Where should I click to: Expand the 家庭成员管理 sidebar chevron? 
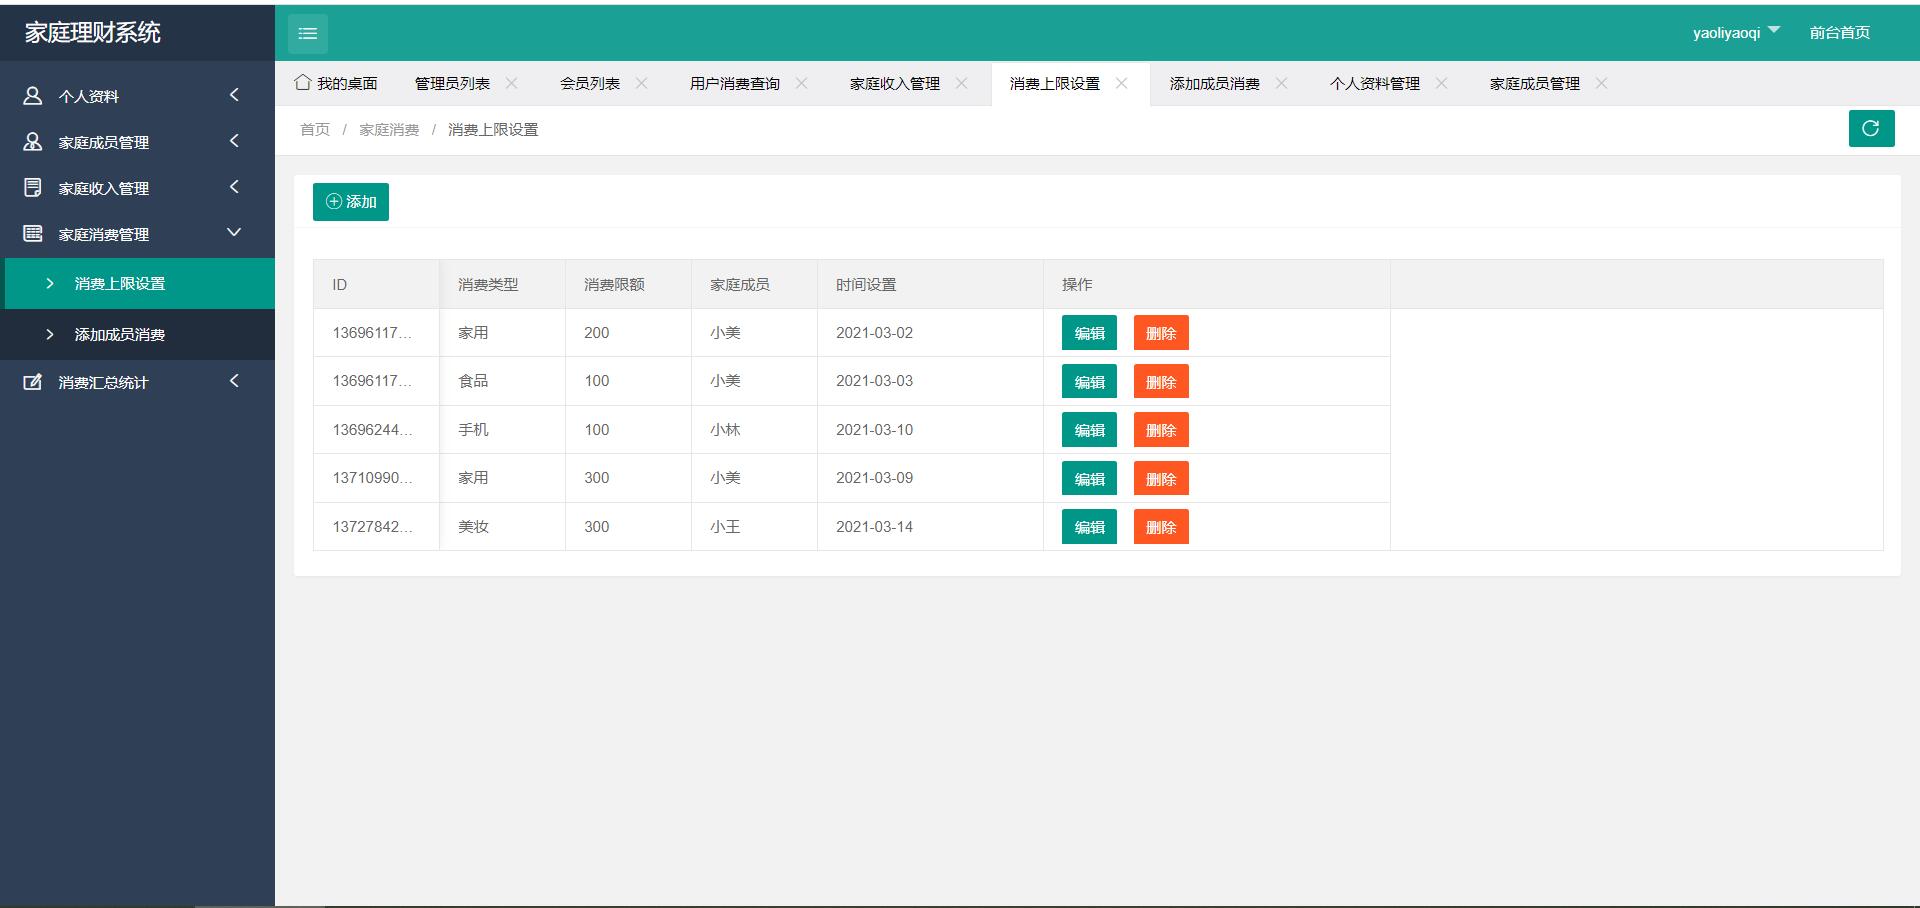click(x=234, y=141)
